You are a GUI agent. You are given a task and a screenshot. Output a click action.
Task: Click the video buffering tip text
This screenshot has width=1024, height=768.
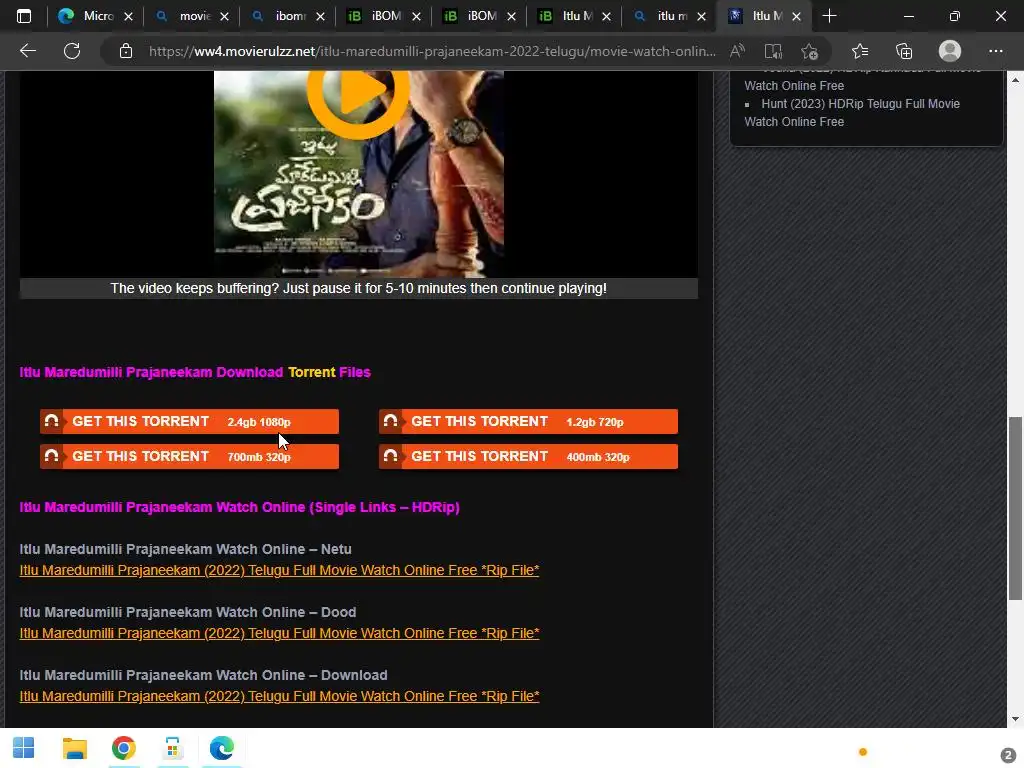tap(359, 289)
